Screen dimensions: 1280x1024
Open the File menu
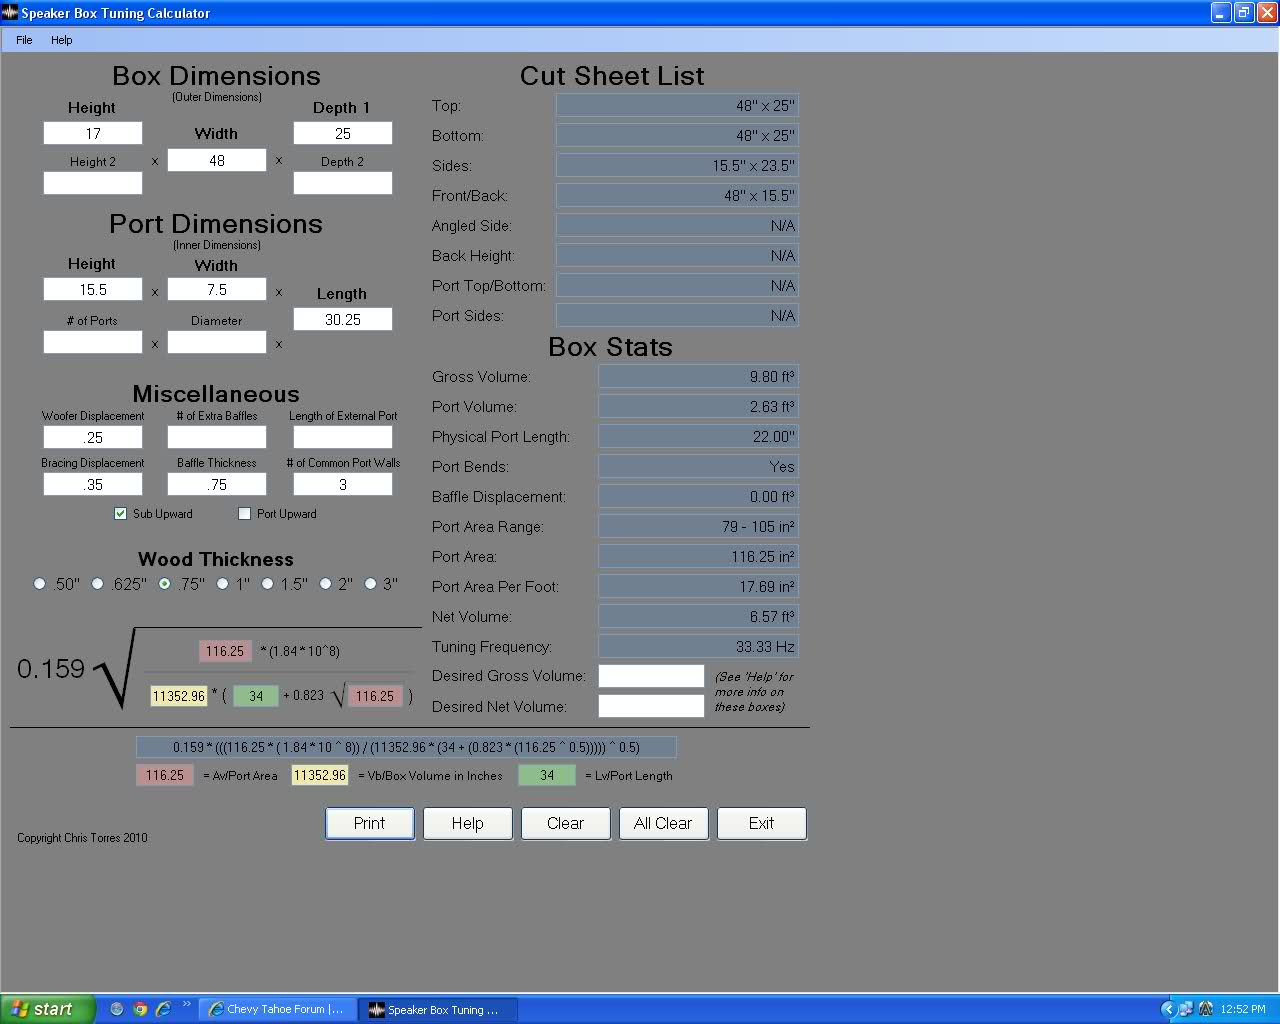24,40
